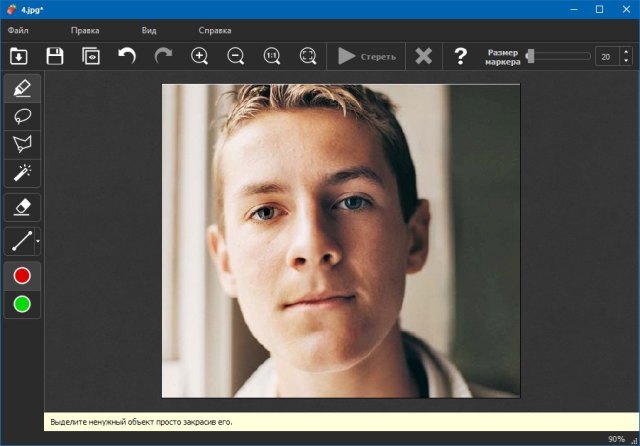Select the Lasso selection tool
This screenshot has height=446, width=640.
[x=22, y=116]
